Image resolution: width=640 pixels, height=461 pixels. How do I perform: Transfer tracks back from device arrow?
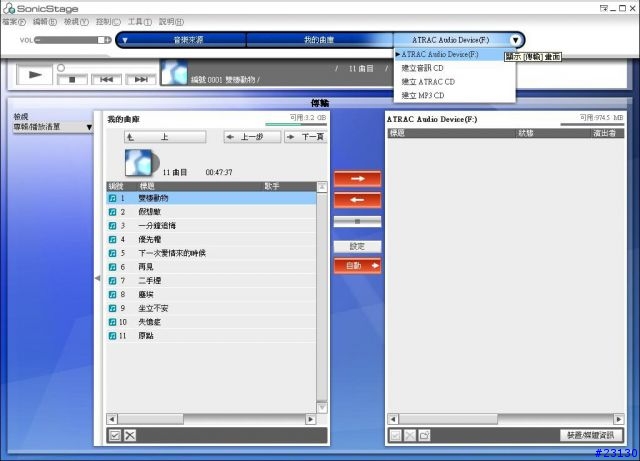pyautogui.click(x=358, y=200)
